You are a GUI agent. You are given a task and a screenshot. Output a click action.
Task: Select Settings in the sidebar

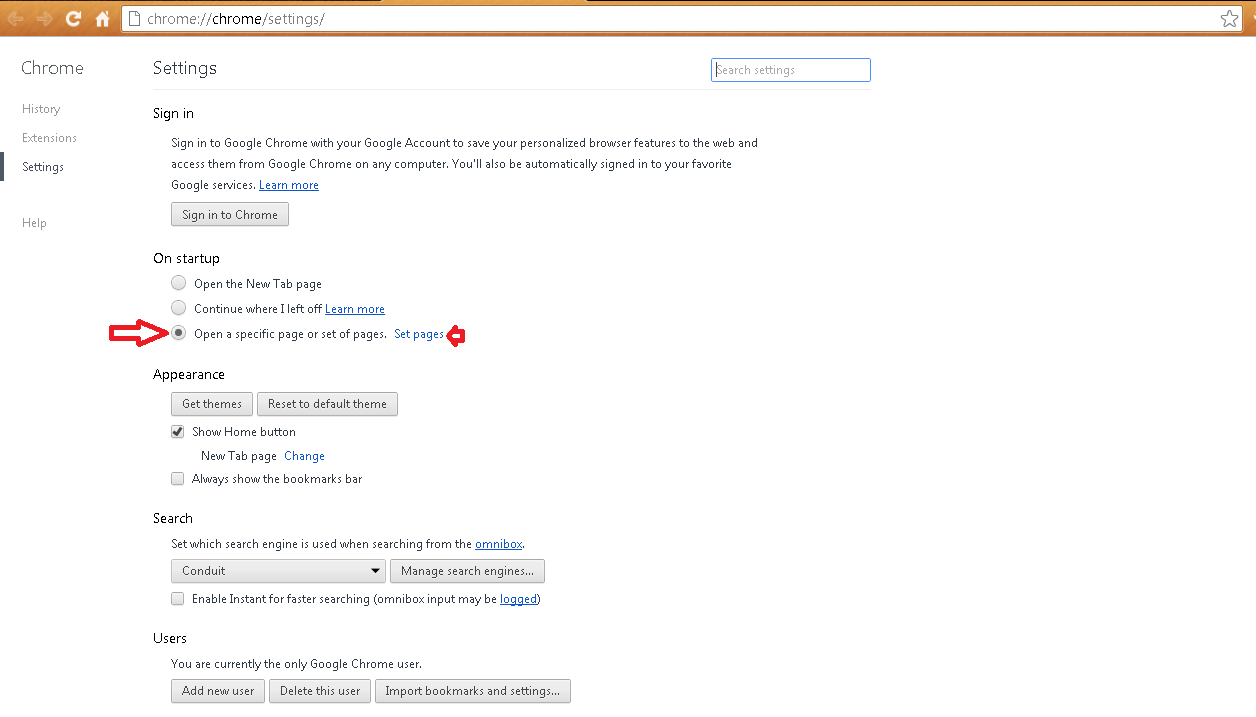tap(43, 167)
